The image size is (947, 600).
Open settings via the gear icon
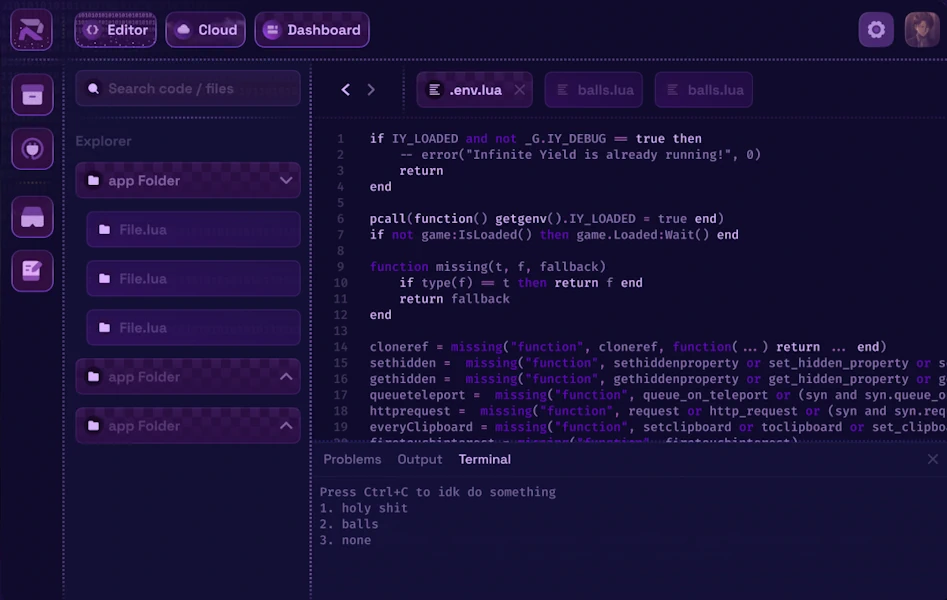(x=876, y=30)
